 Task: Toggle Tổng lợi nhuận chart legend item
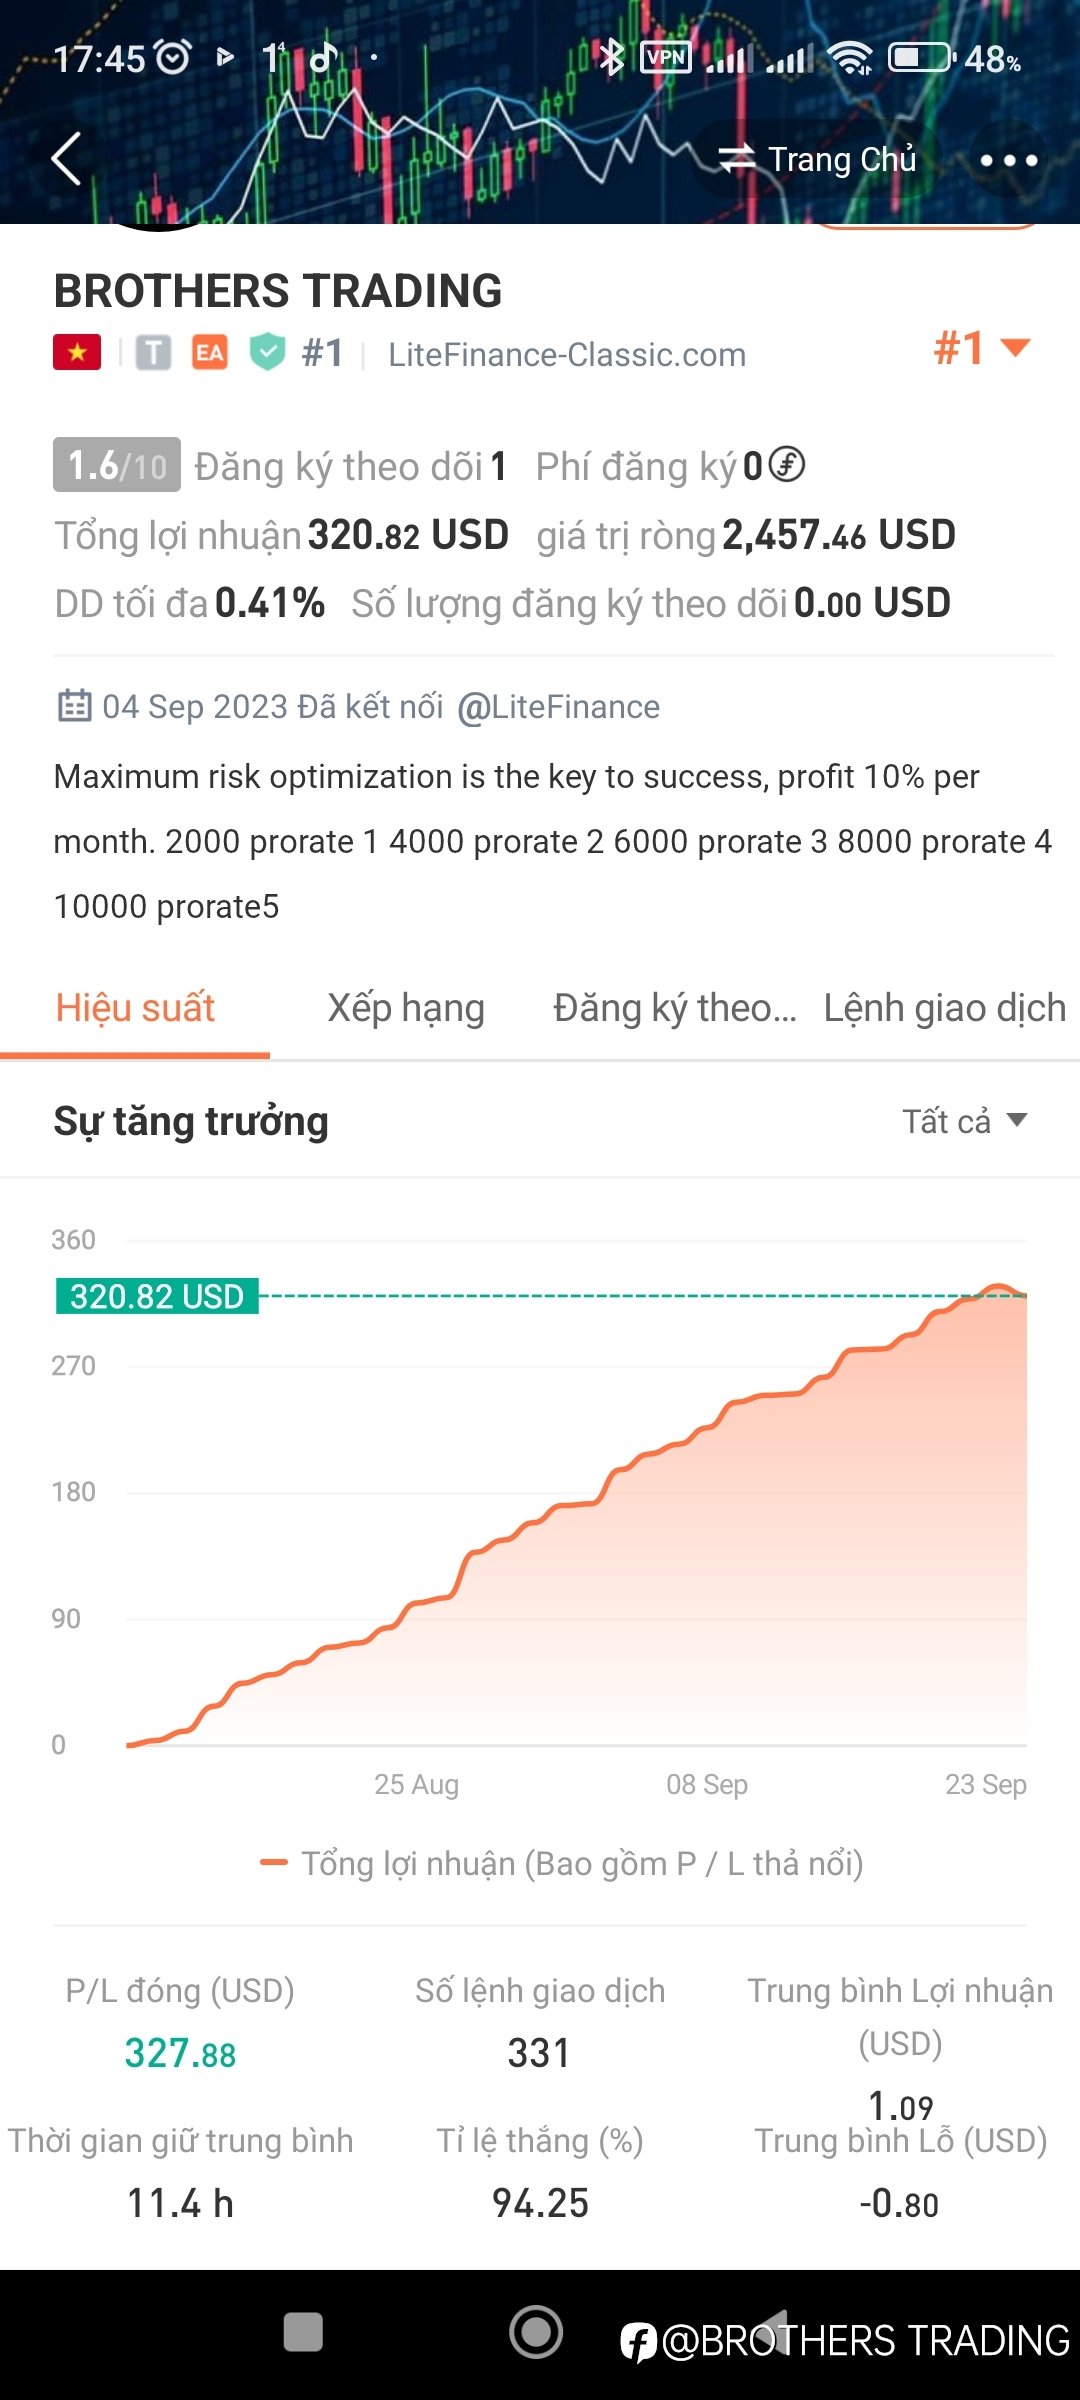561,1863
